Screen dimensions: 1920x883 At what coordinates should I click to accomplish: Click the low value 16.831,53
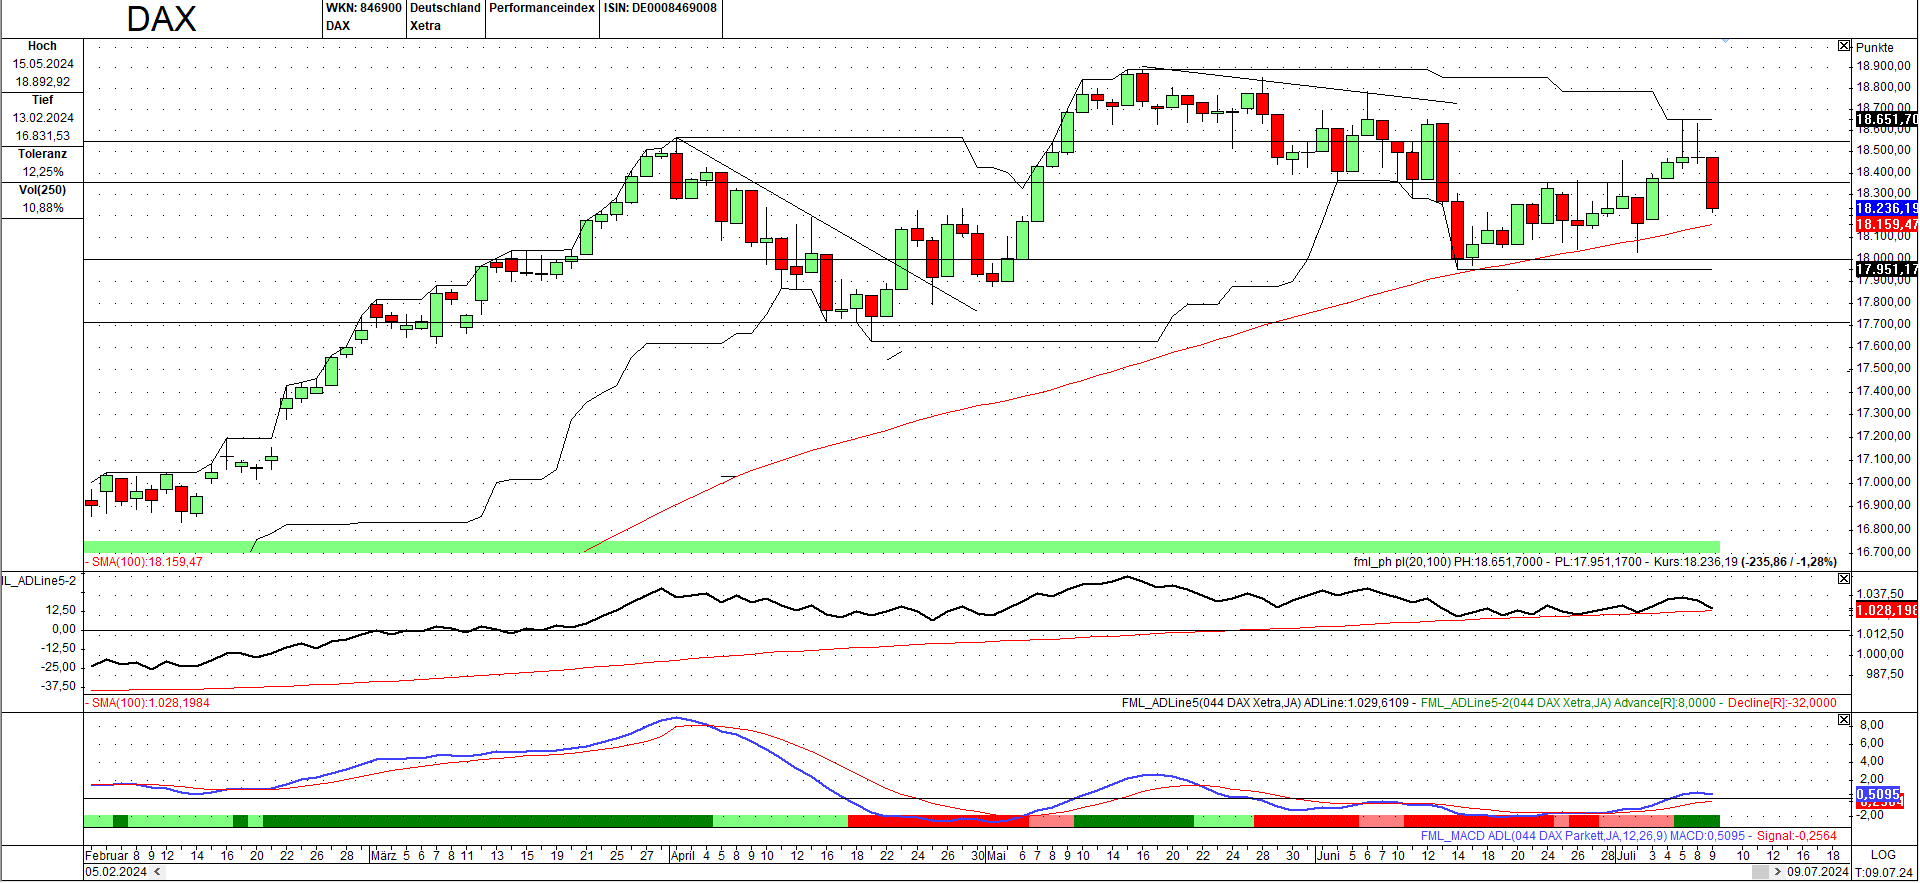pos(43,136)
